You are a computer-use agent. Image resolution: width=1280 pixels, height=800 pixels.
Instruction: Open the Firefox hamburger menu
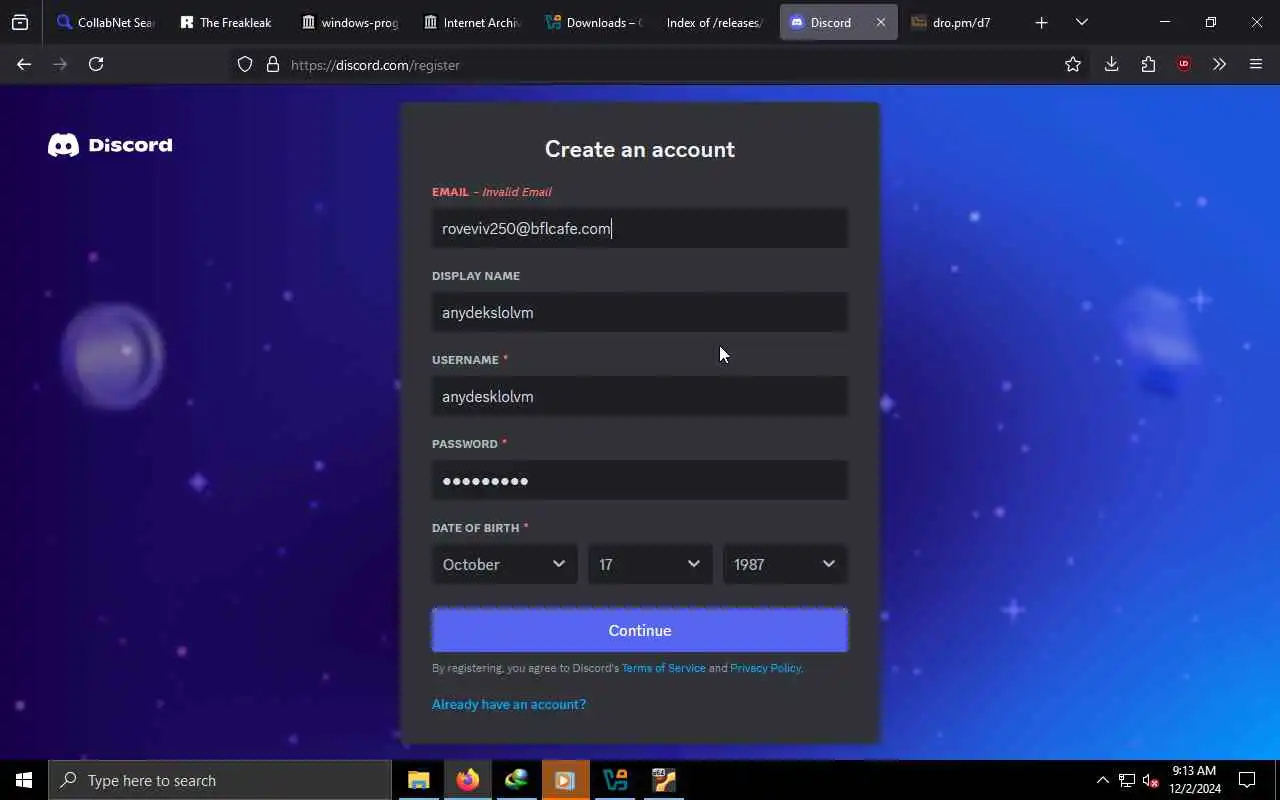(x=1256, y=64)
